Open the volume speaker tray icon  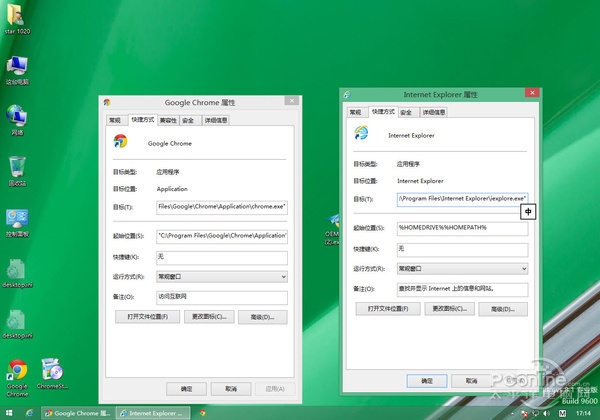point(546,413)
